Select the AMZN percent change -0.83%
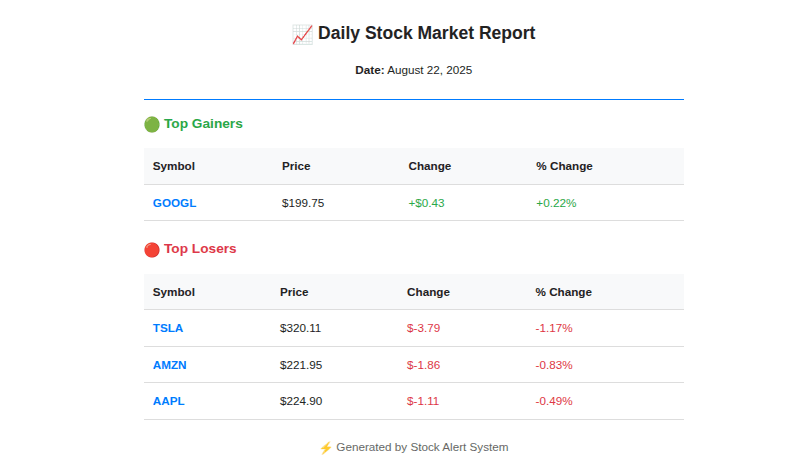 pyautogui.click(x=554, y=365)
